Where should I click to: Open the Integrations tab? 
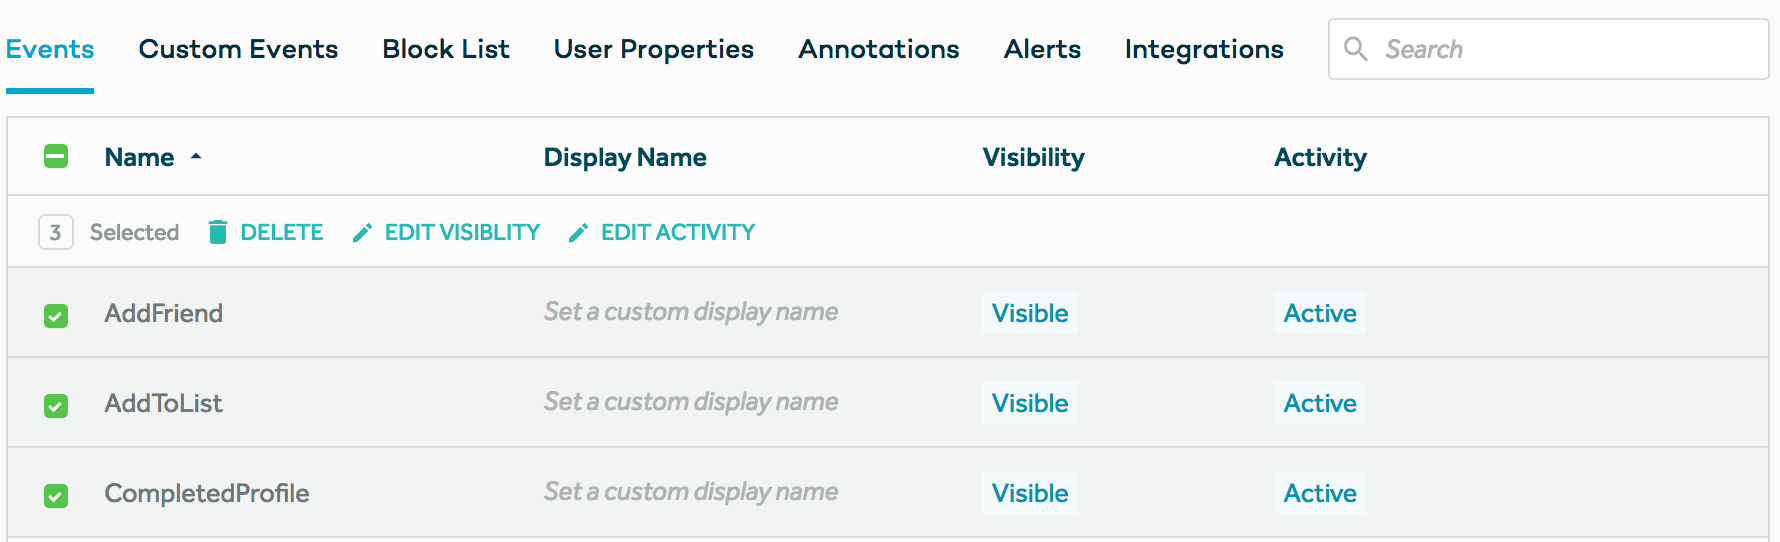pos(1204,49)
